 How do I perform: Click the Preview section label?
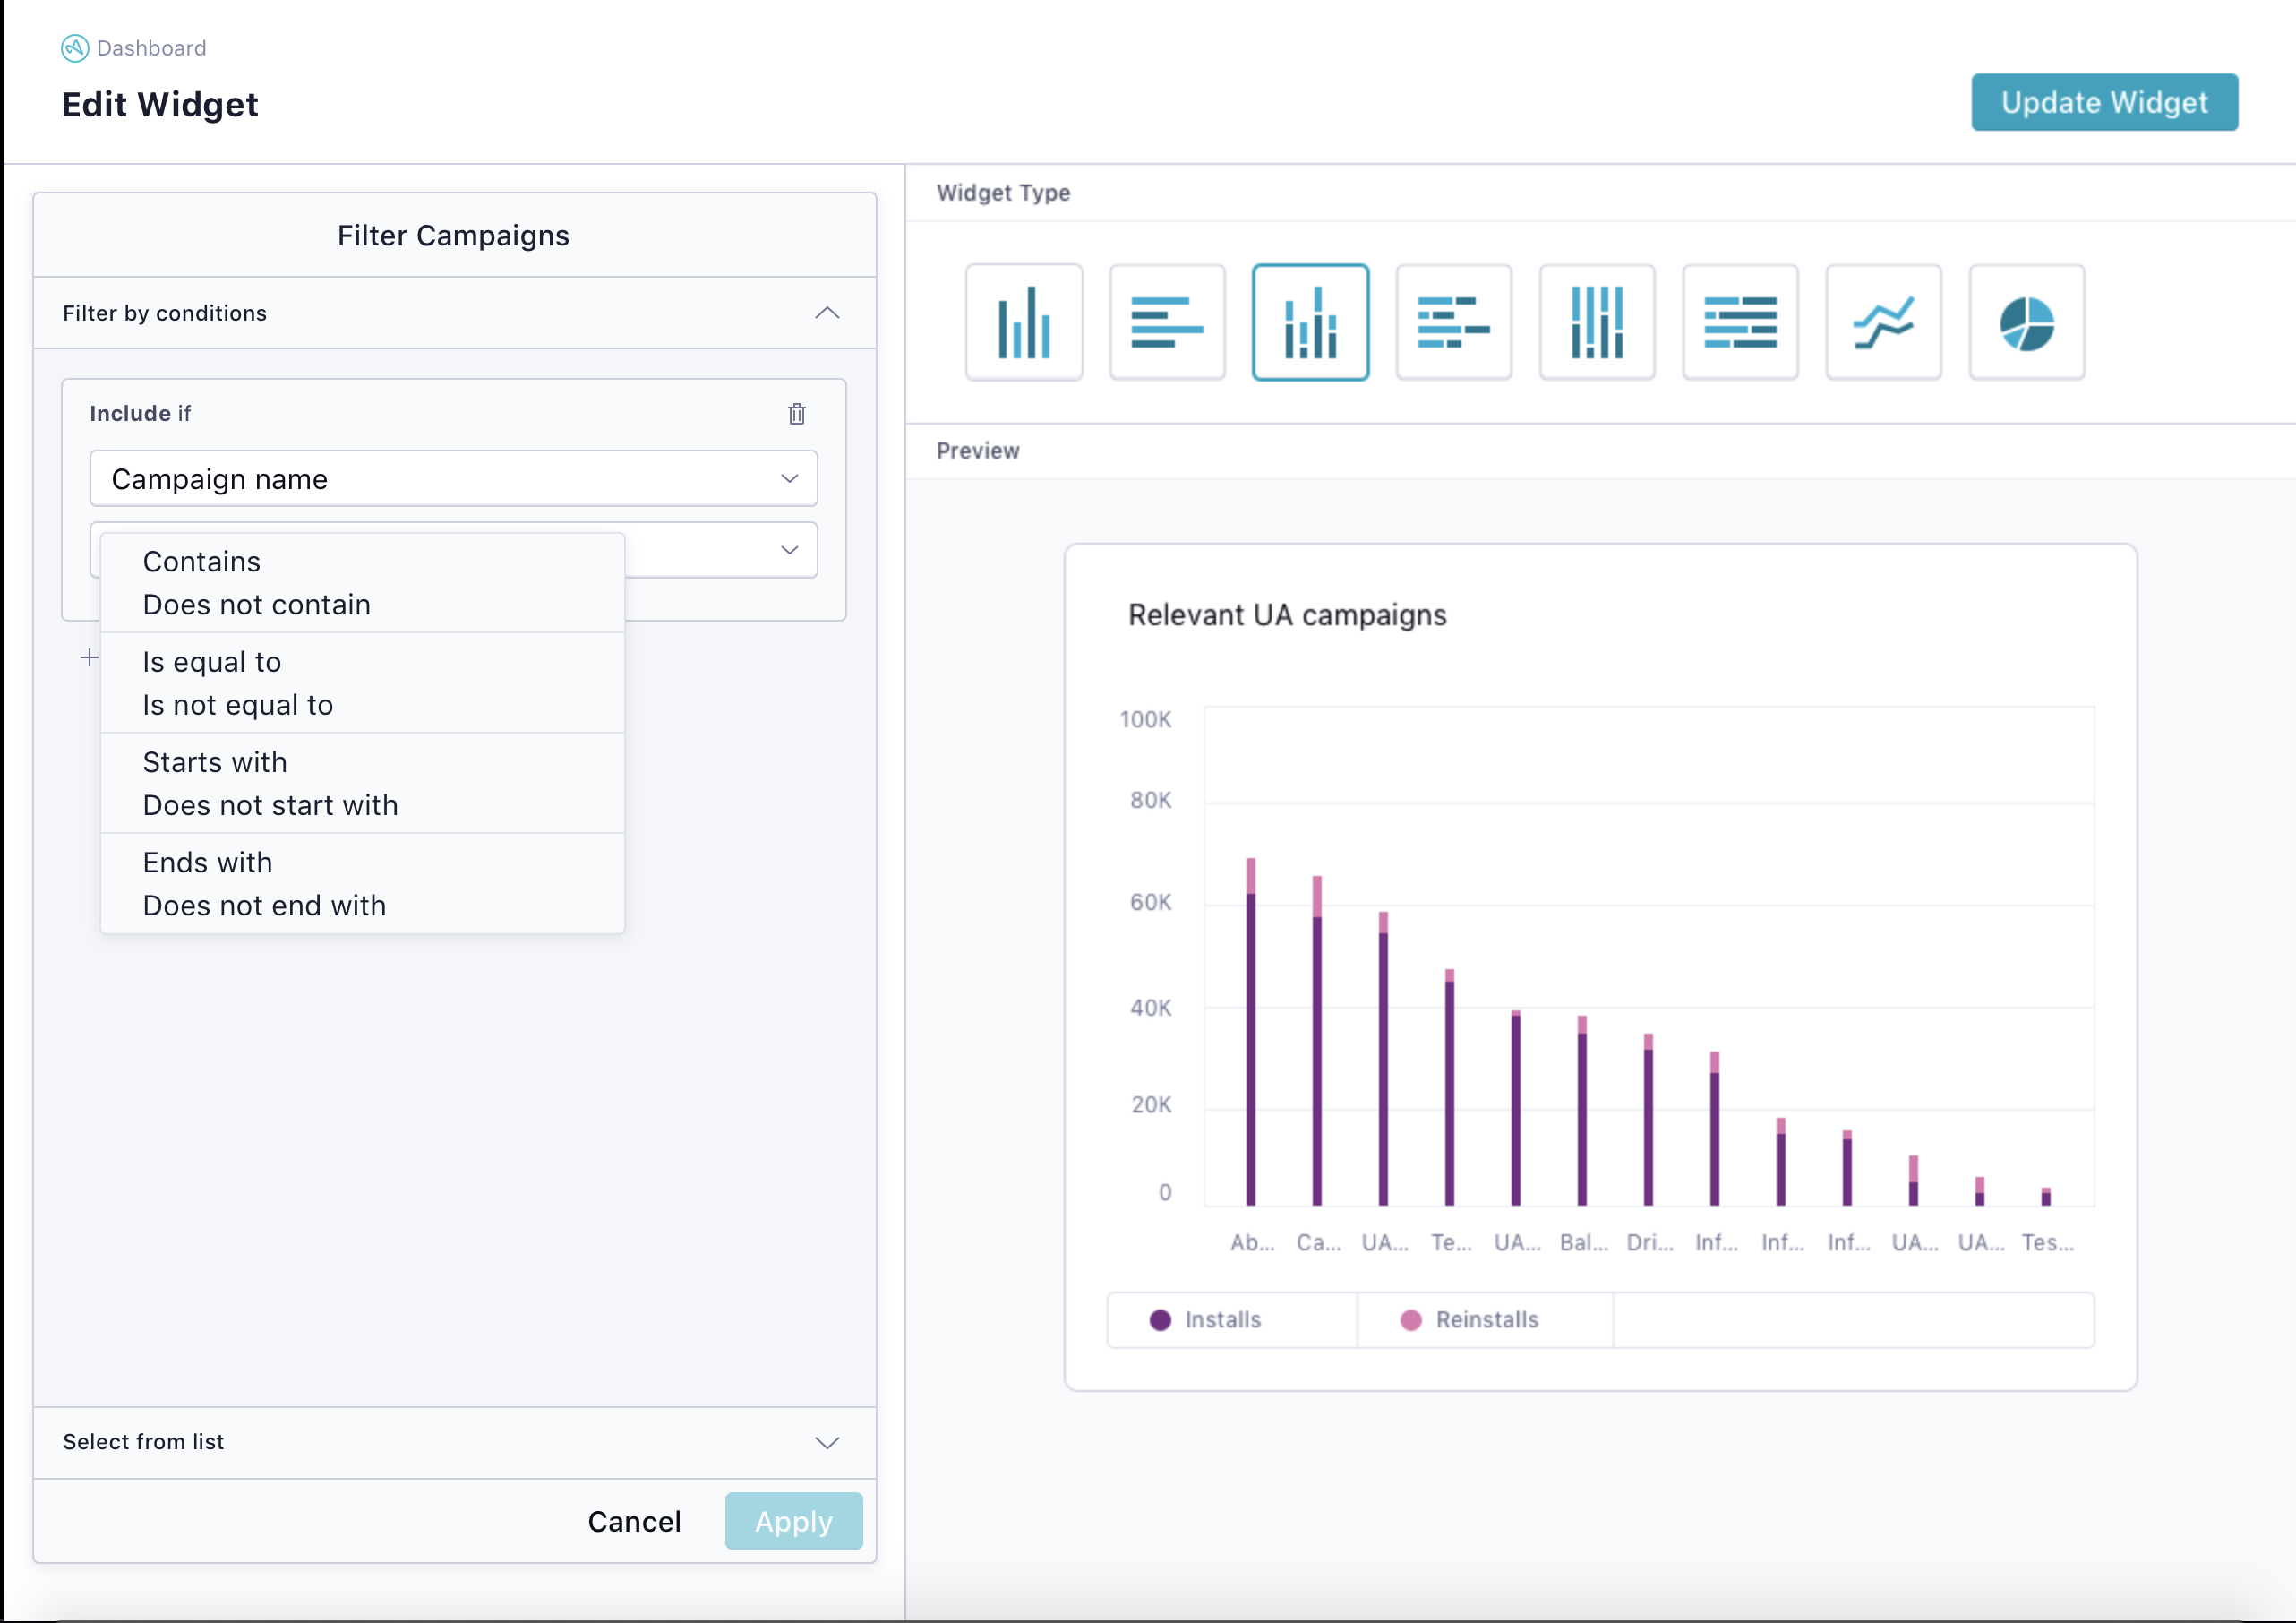coord(978,450)
